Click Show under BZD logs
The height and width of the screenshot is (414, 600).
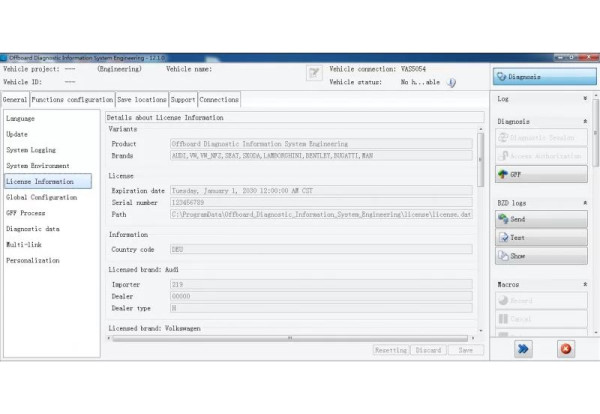(541, 256)
